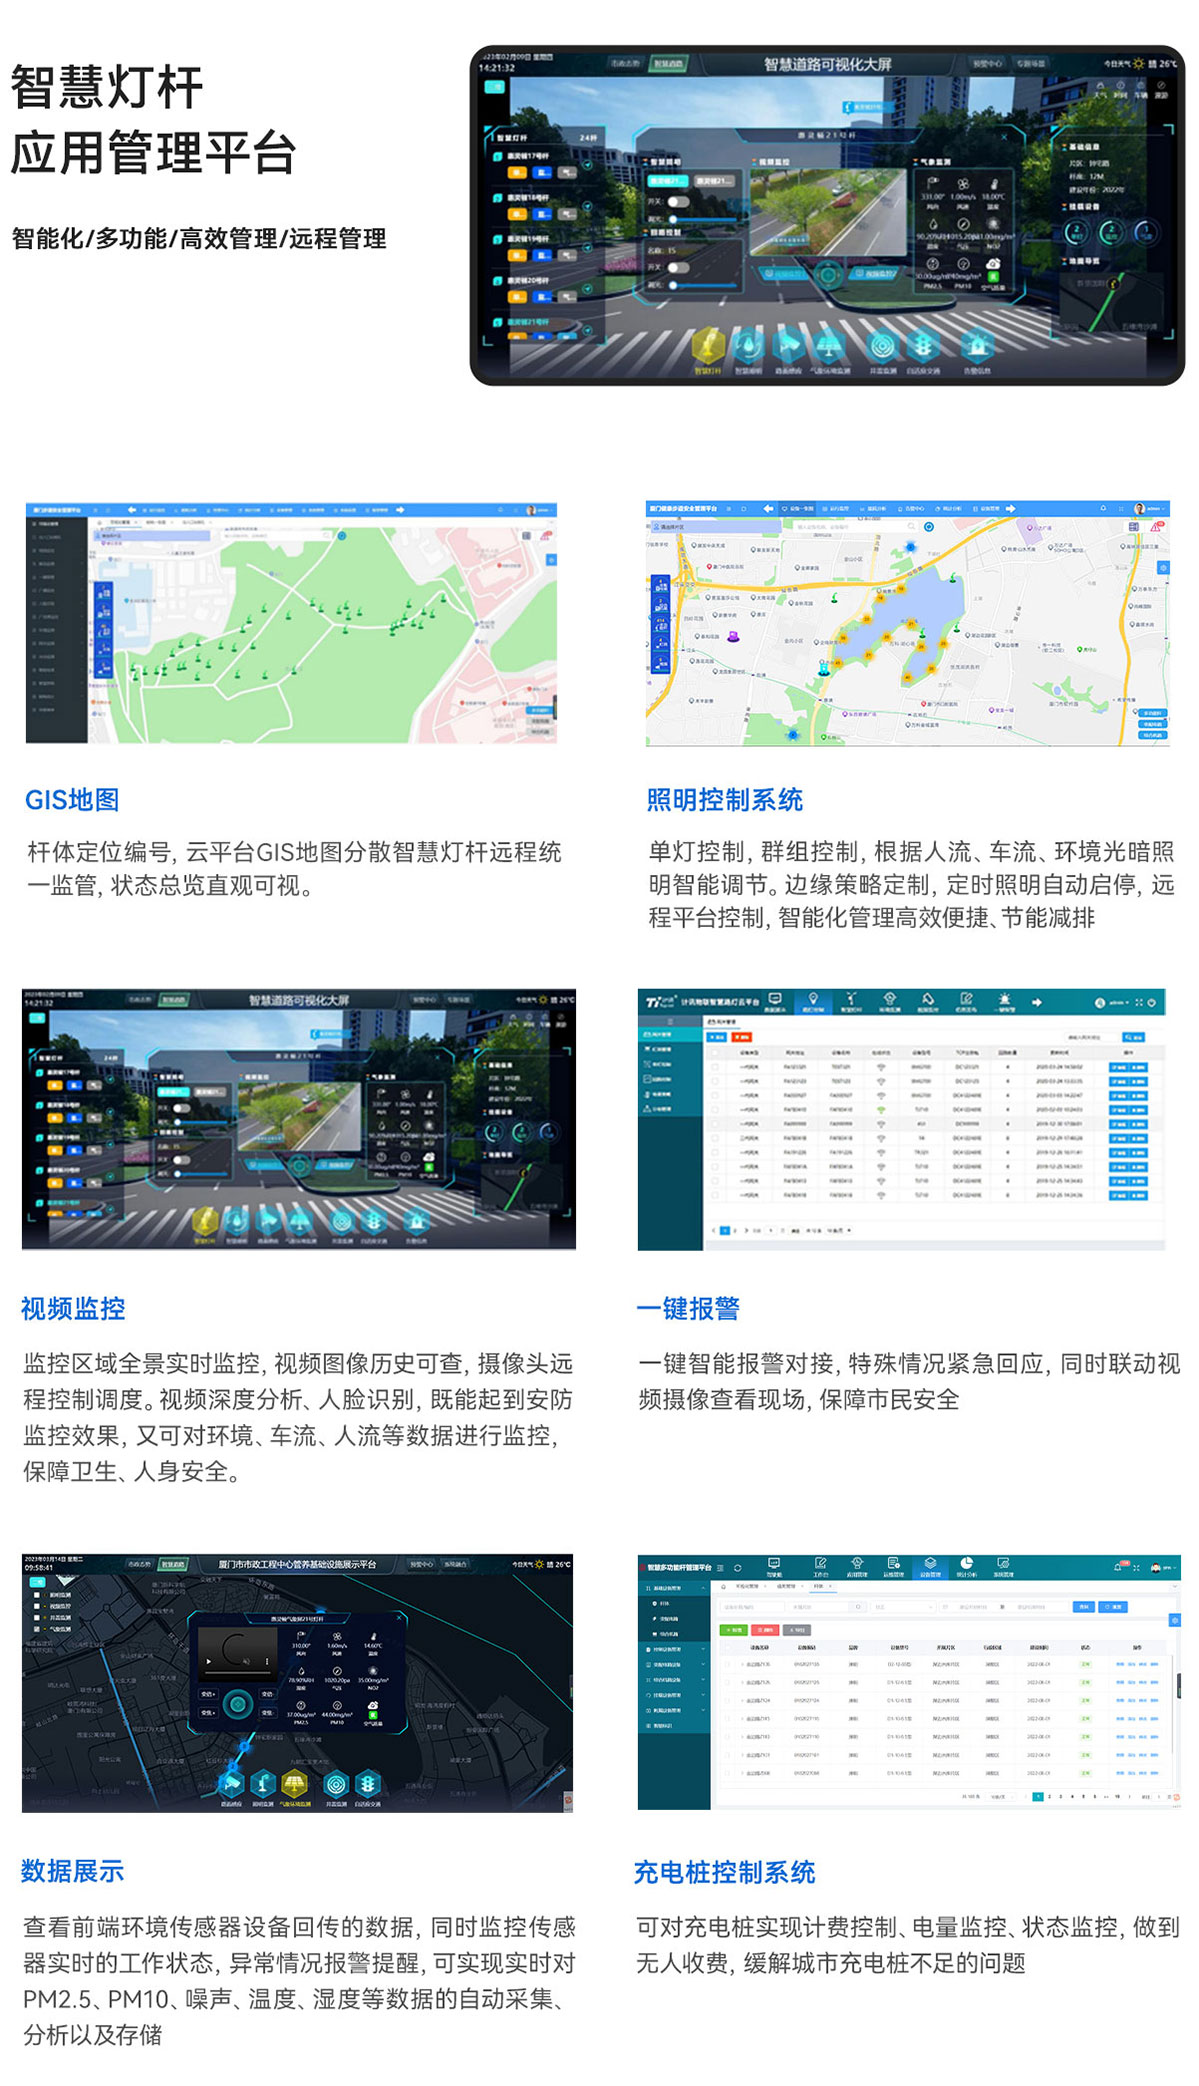Close the pole detail popup on dark map
The width and height of the screenshot is (1199, 2086).
point(398,1618)
